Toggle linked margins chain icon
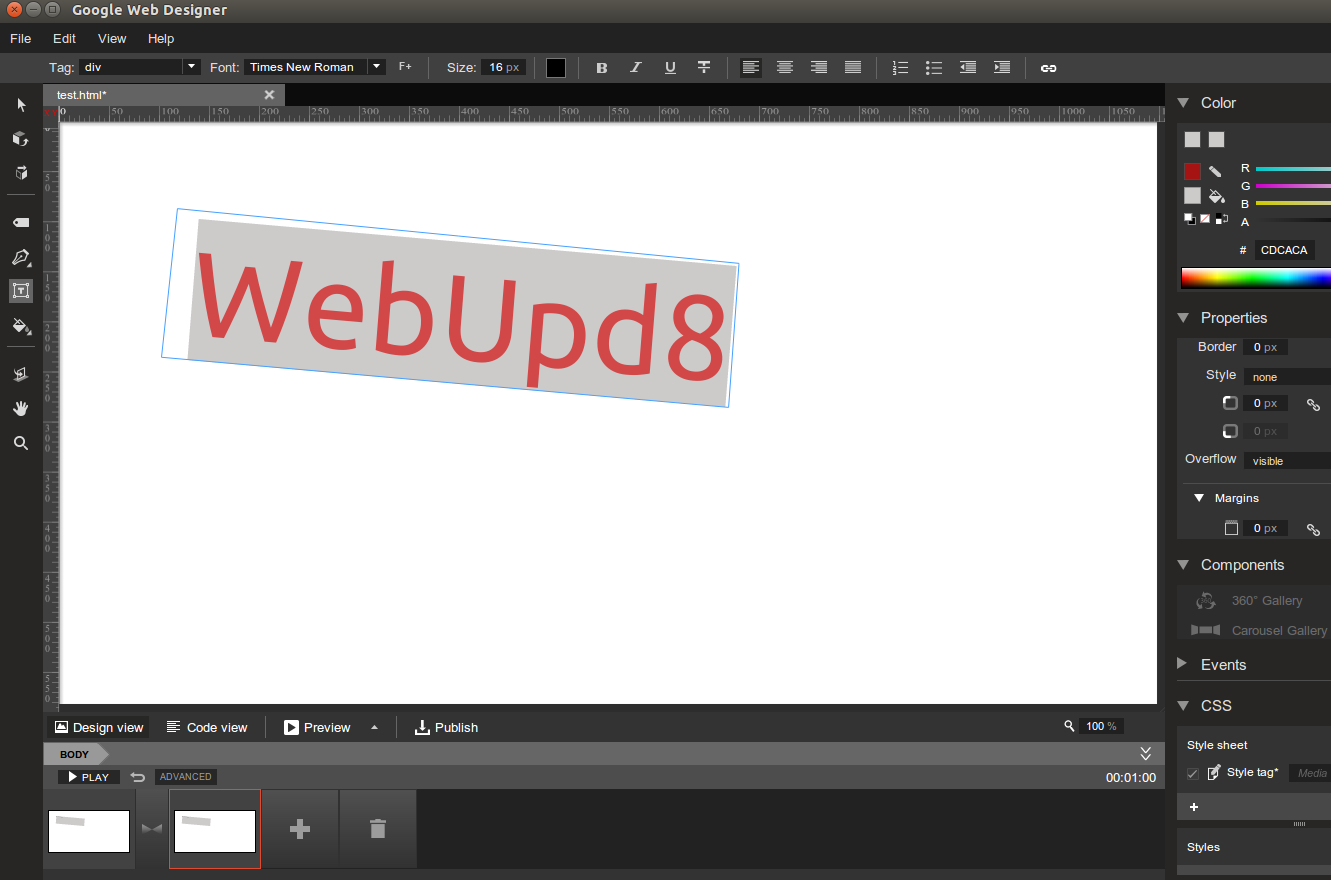 (x=1313, y=529)
